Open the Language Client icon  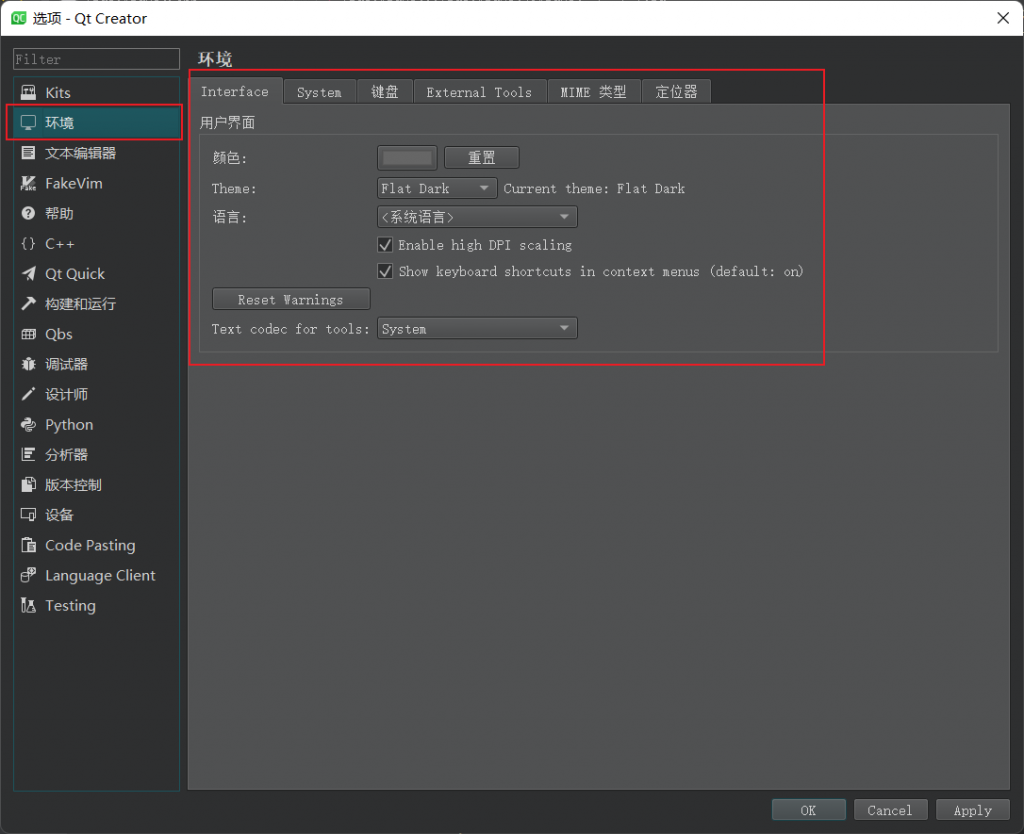tap(28, 575)
